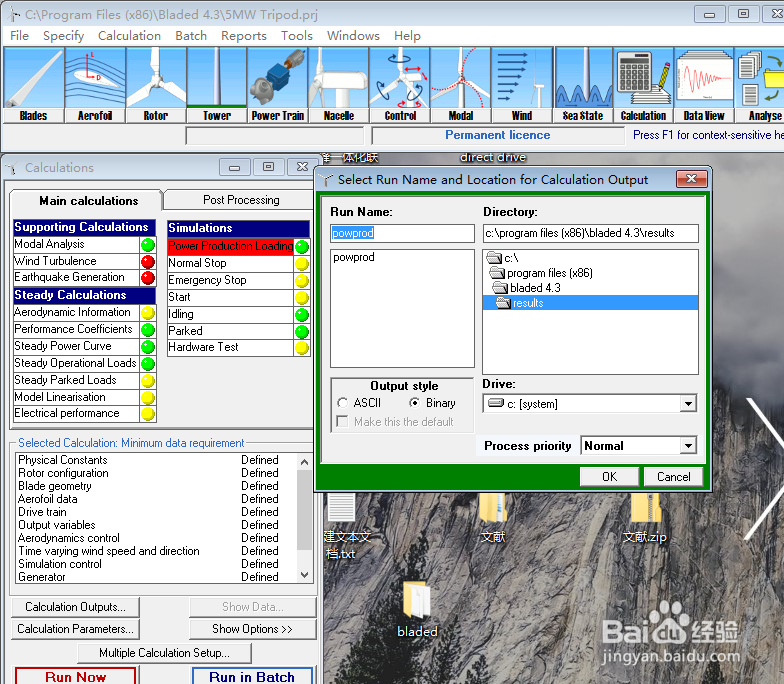Open the Calculation menu
Viewport: 784px width, 684px height.
(130, 36)
